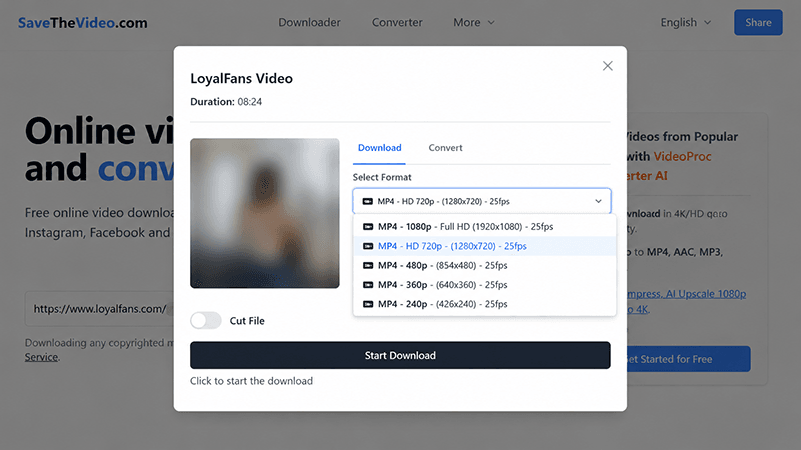The height and width of the screenshot is (450, 801).
Task: Click the Select Format dropdown chevron
Action: [598, 201]
